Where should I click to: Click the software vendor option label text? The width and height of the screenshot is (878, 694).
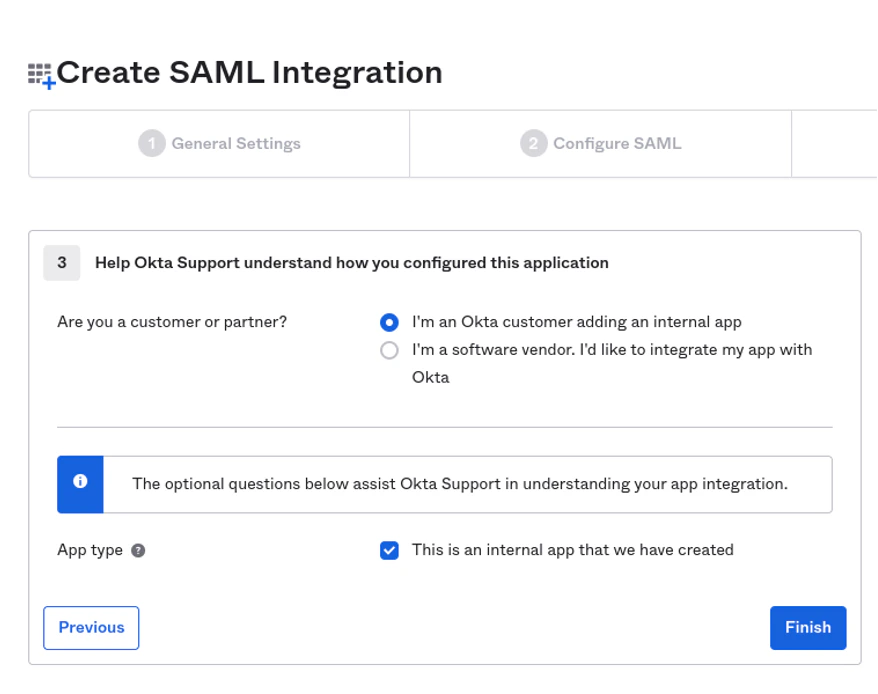tap(612, 364)
